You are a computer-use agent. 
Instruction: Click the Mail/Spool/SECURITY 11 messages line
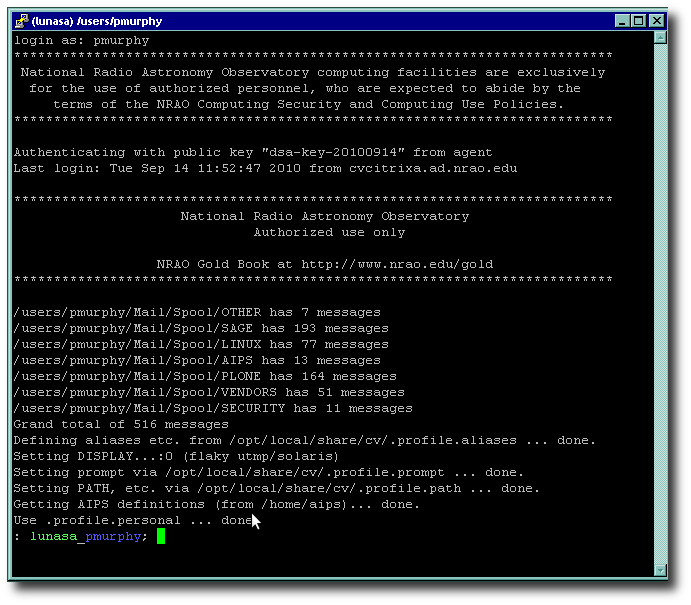pyautogui.click(x=213, y=408)
